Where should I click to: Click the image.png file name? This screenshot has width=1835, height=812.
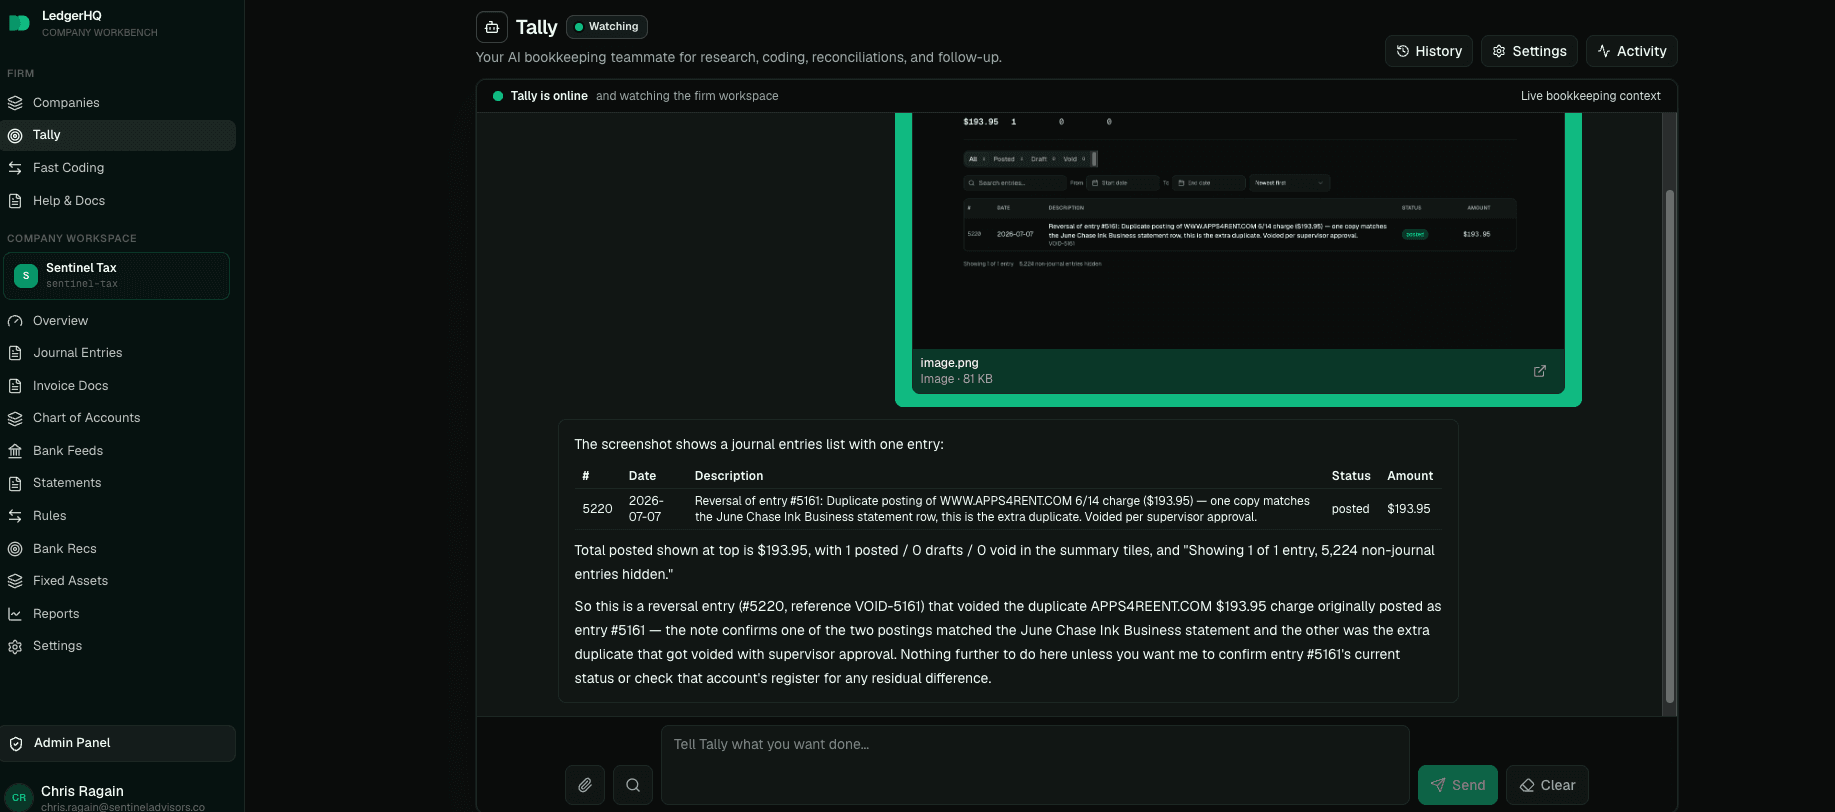click(949, 363)
